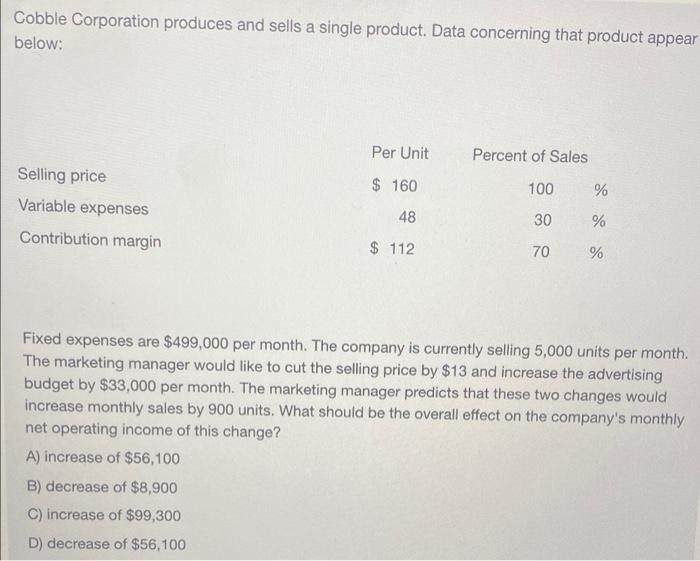The image size is (700, 561).
Task: Click the Percent of Sales column header
Action: pyautogui.click(x=530, y=156)
